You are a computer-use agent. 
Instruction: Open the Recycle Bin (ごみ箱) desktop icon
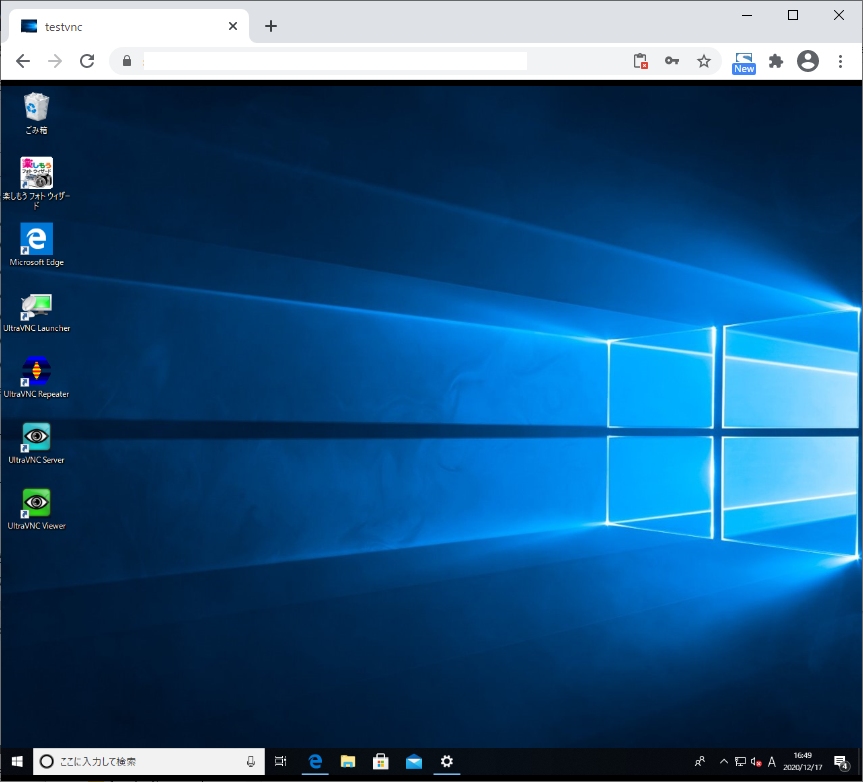[x=36, y=113]
